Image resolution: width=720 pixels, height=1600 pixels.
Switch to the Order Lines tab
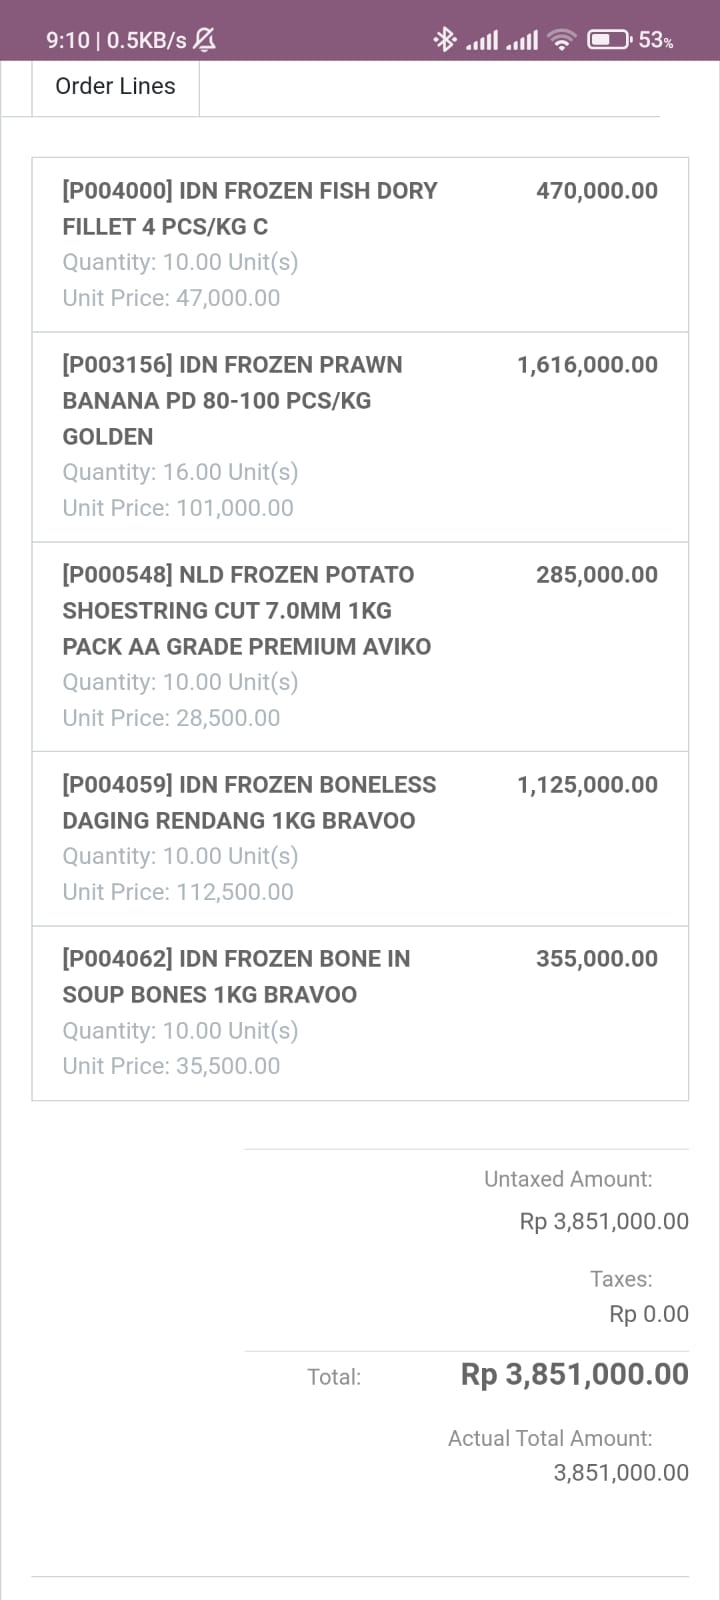[115, 87]
